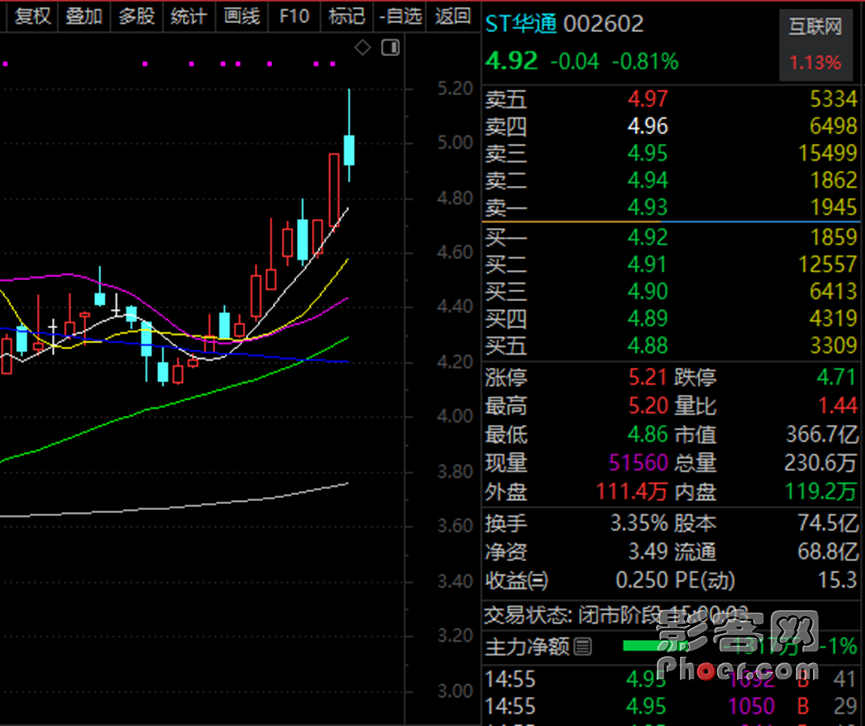
Task: Click the green 主力净额 progress bar
Action: 655,646
